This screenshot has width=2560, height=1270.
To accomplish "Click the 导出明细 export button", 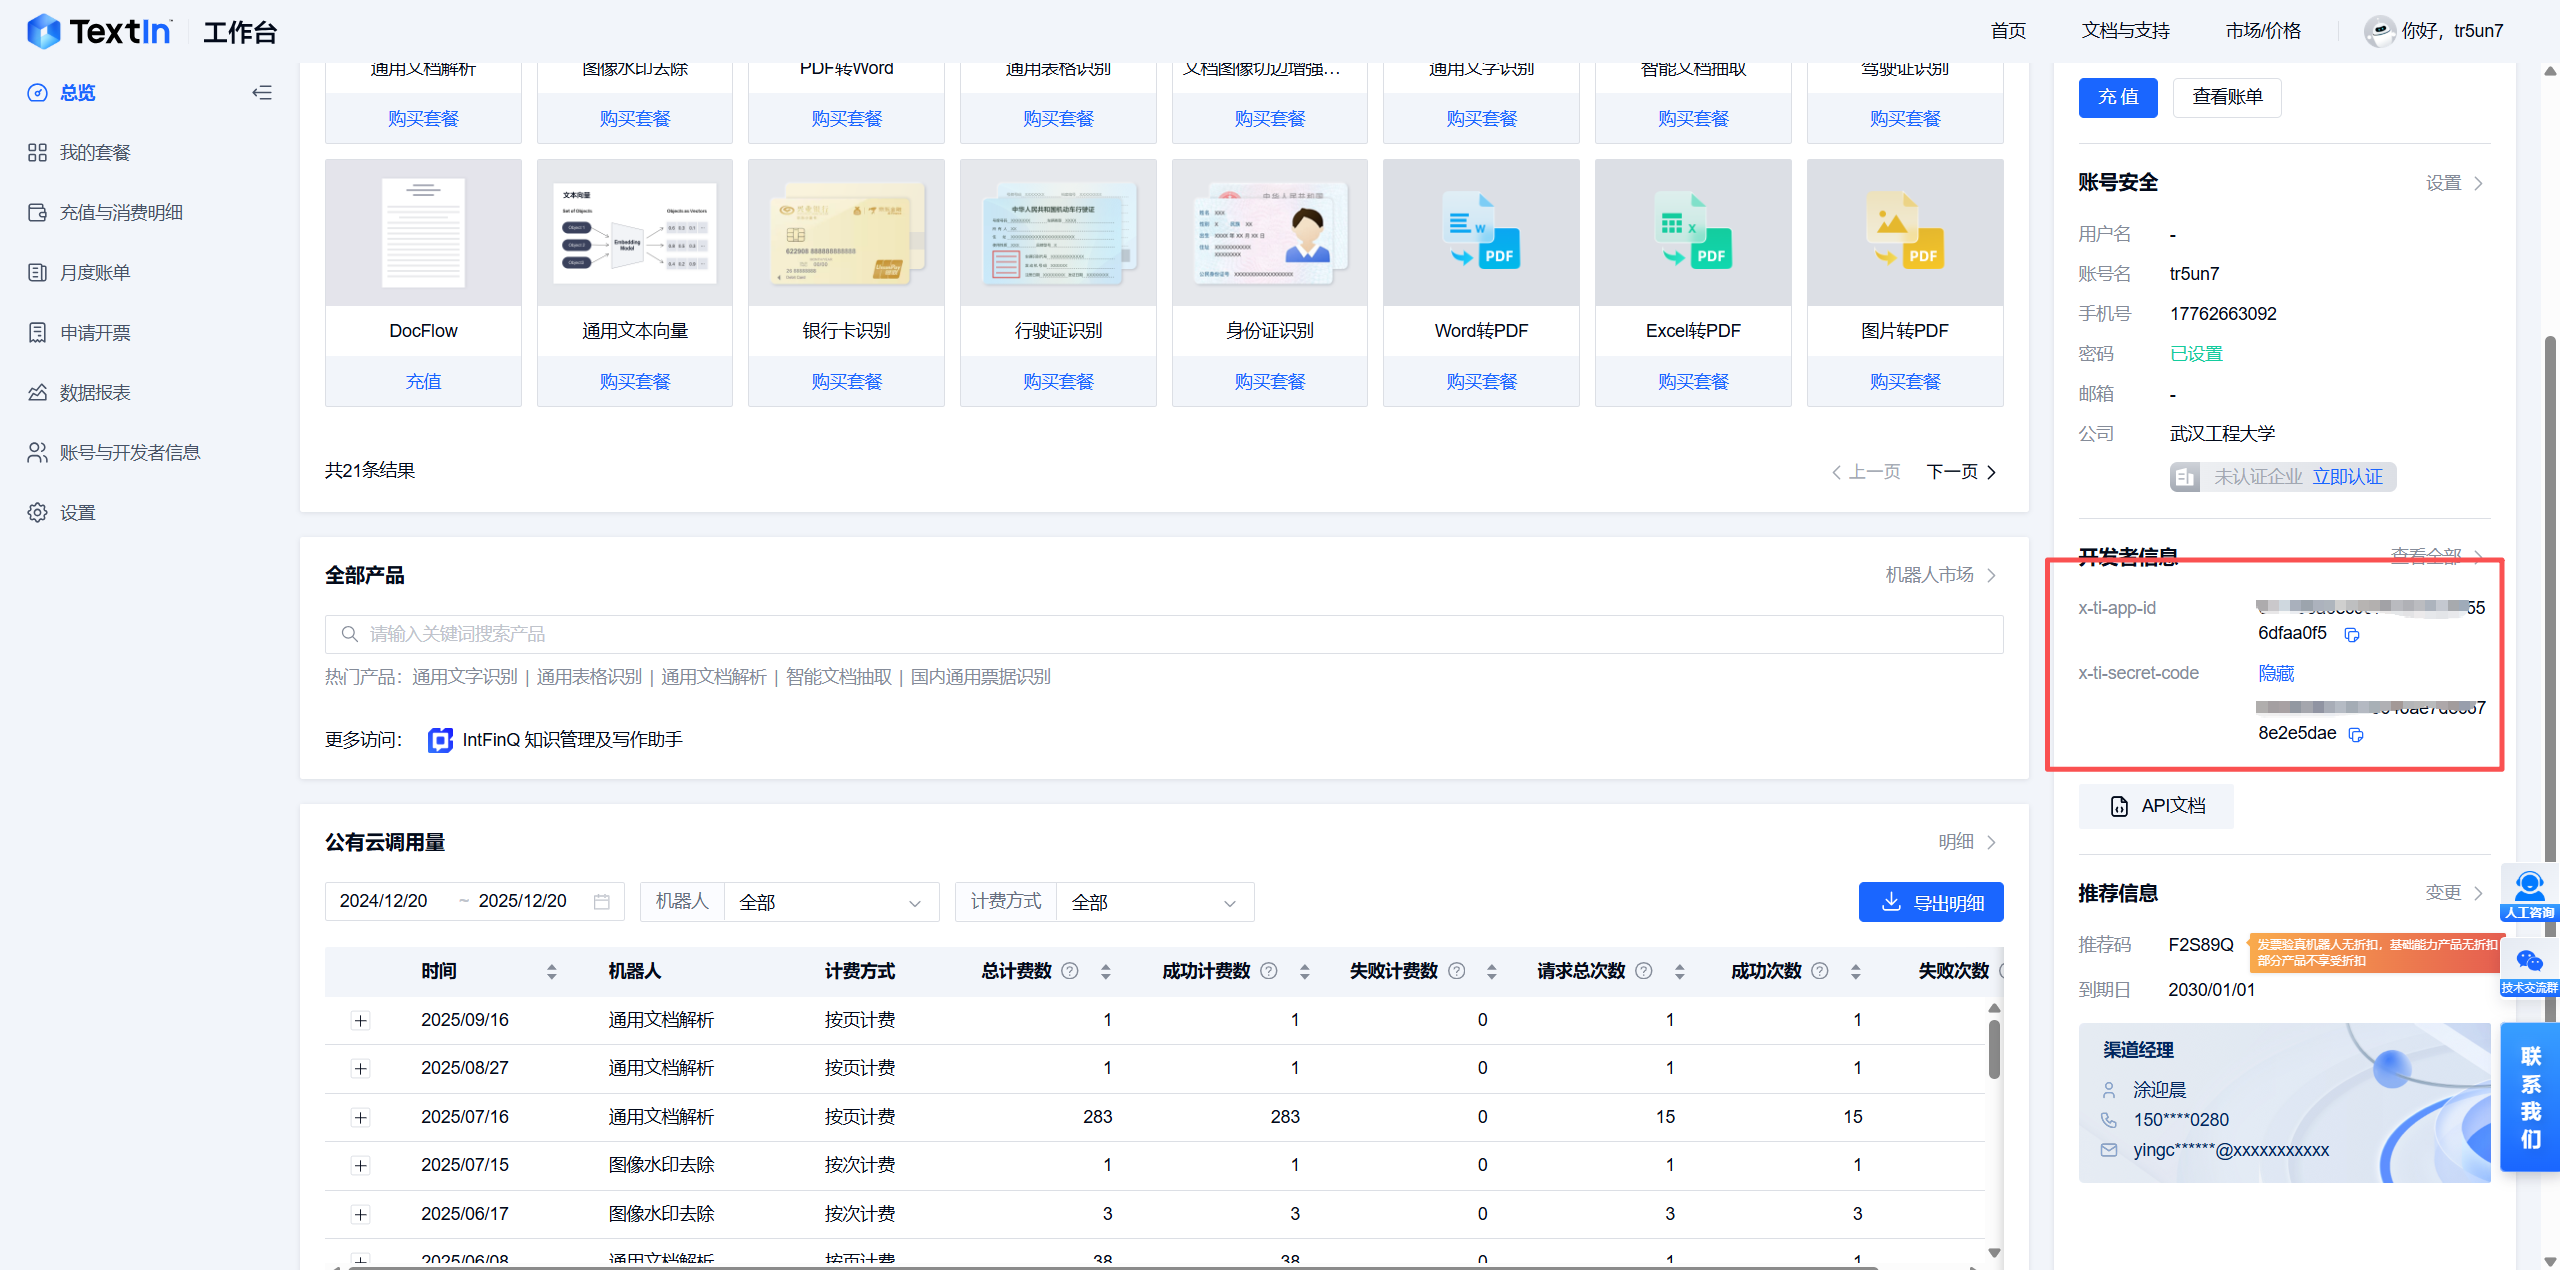I will coord(1930,903).
